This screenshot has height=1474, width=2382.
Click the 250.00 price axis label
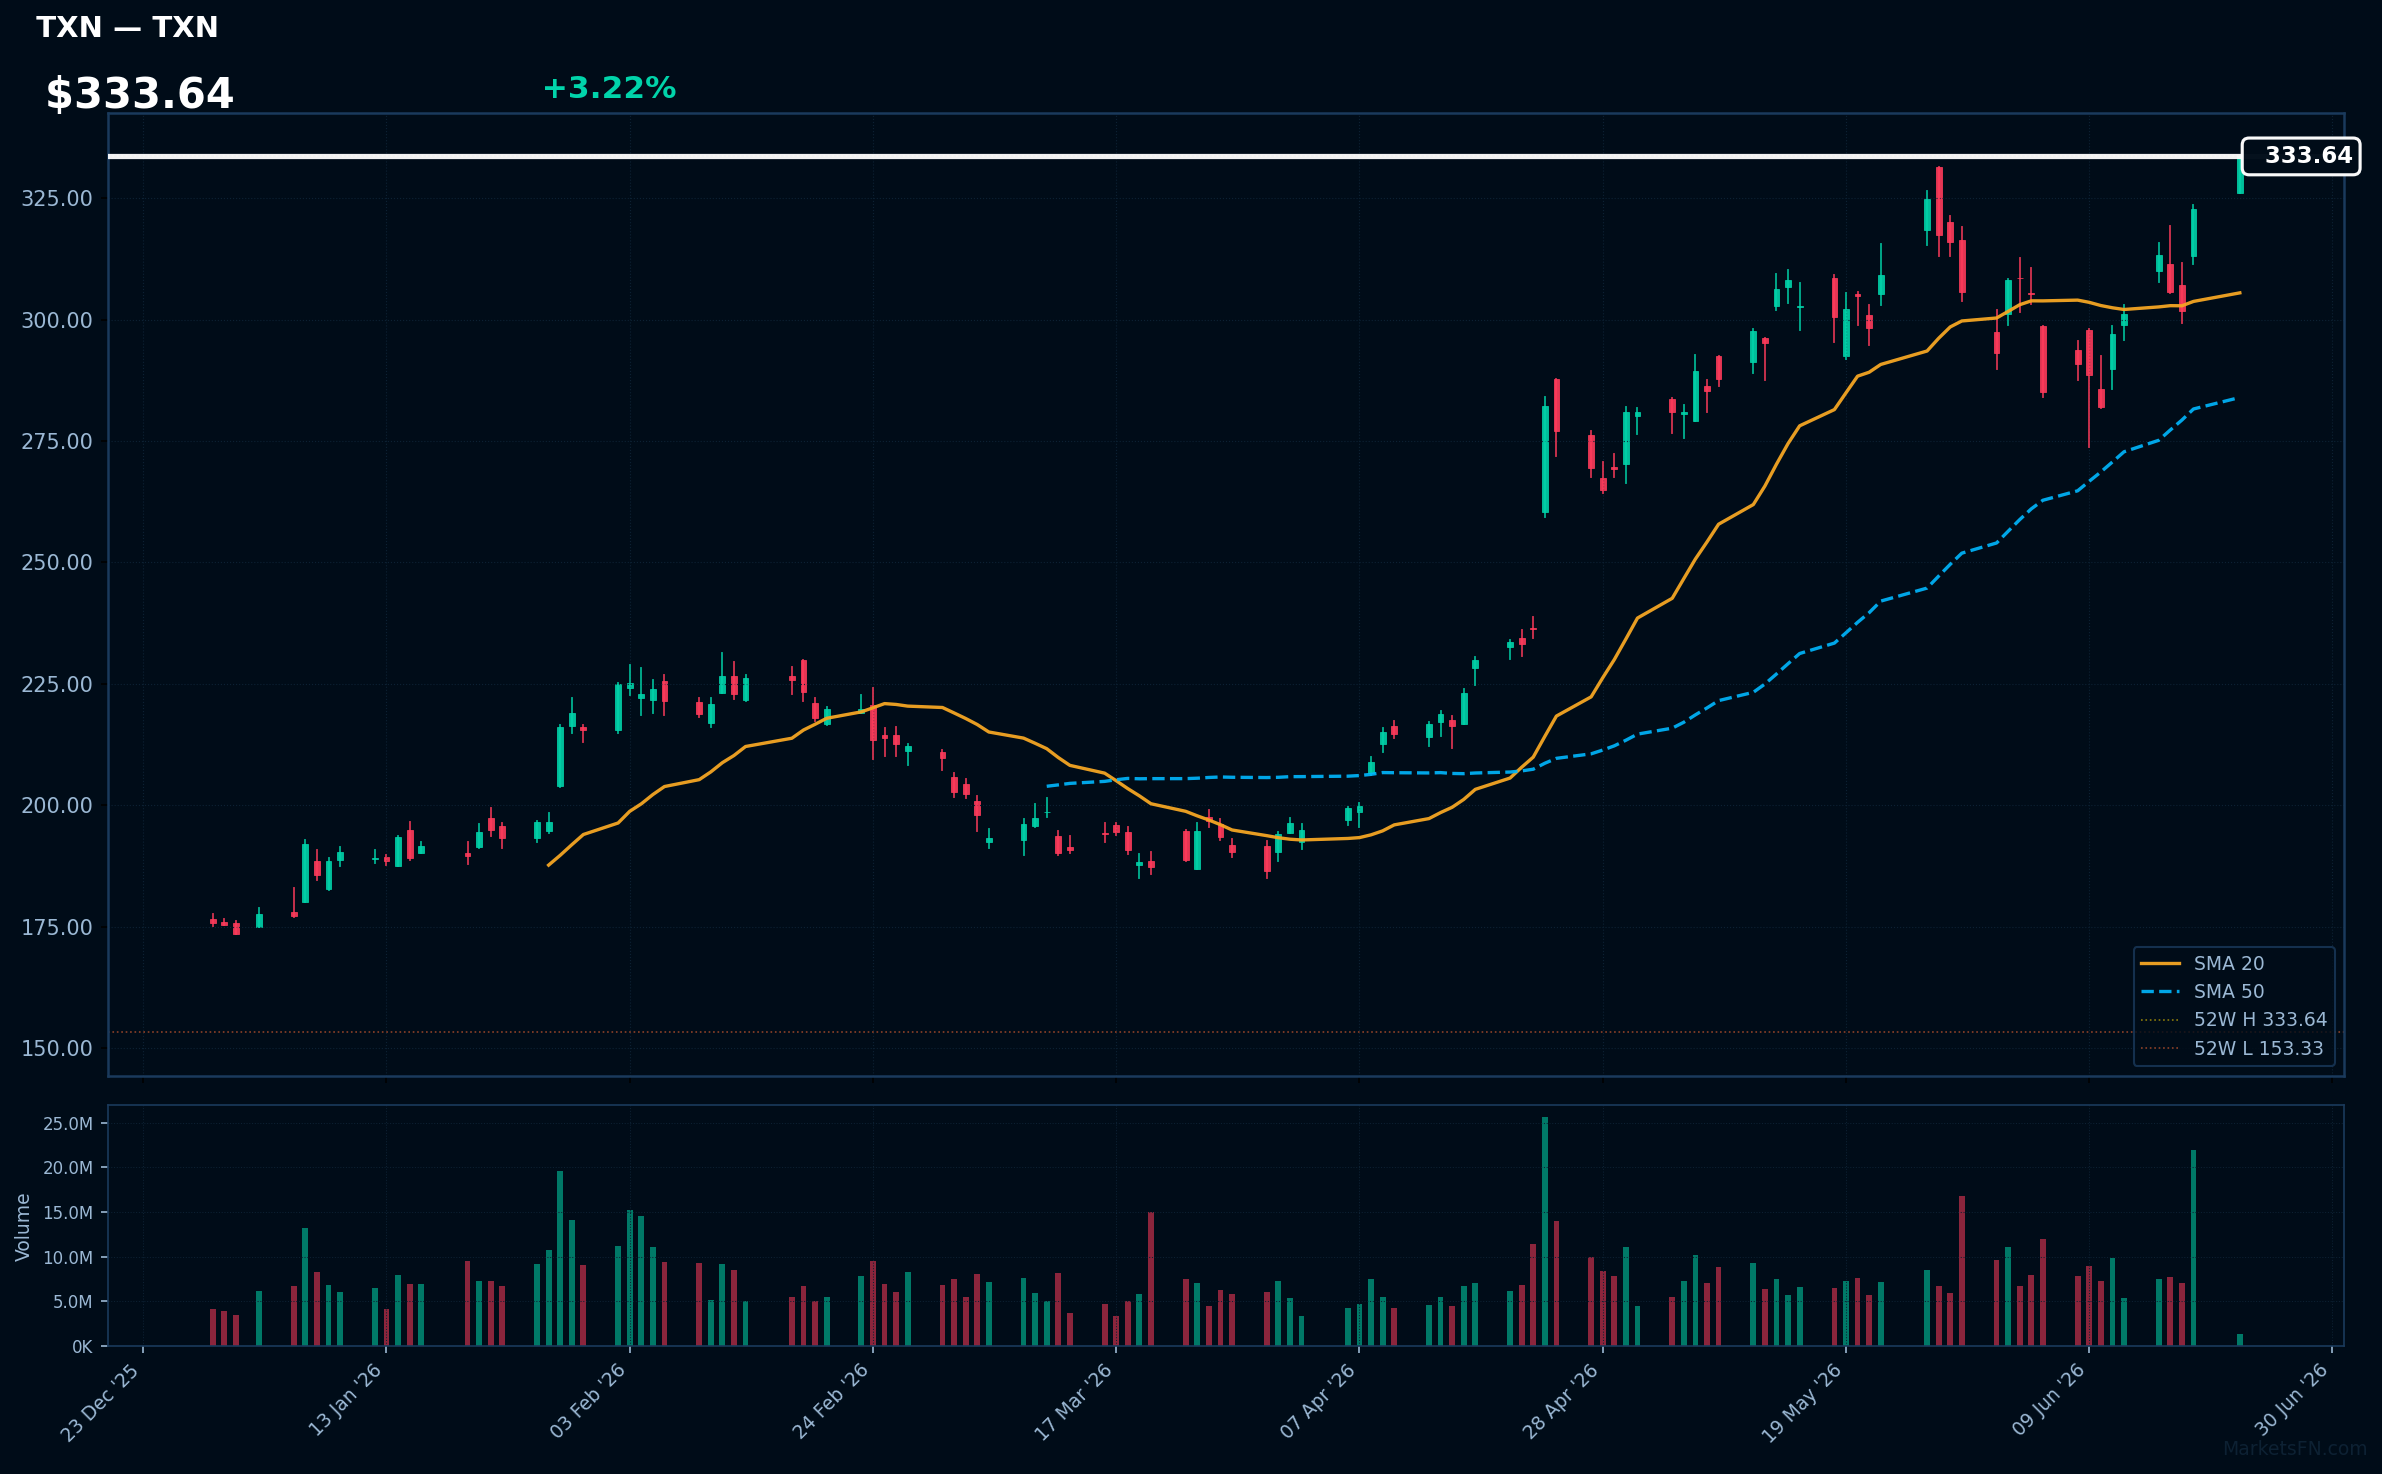57,563
